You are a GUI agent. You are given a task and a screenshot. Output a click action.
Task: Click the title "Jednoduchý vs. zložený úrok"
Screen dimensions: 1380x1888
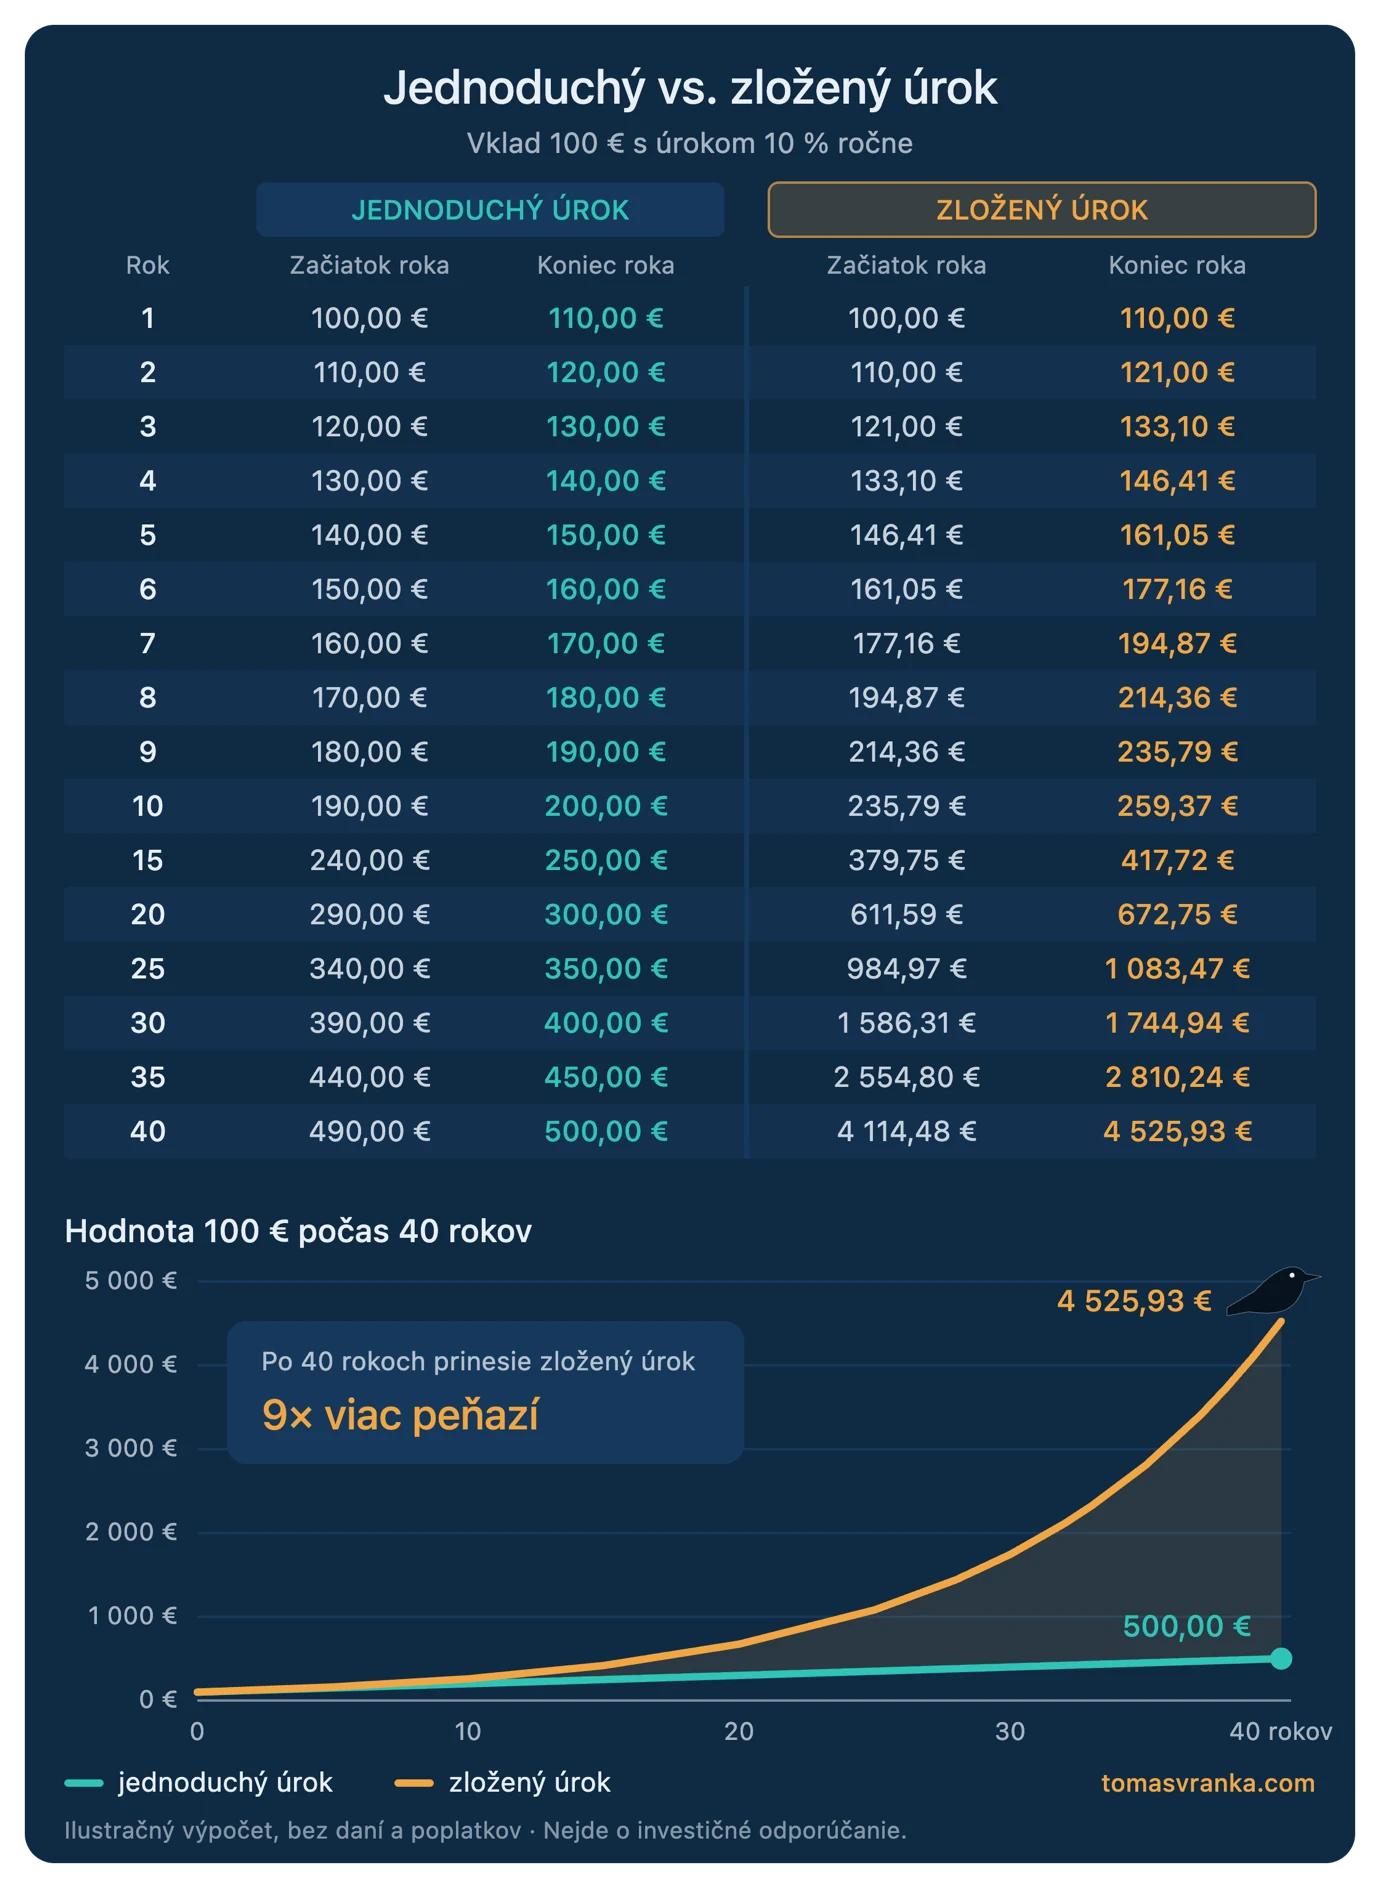[x=690, y=88]
